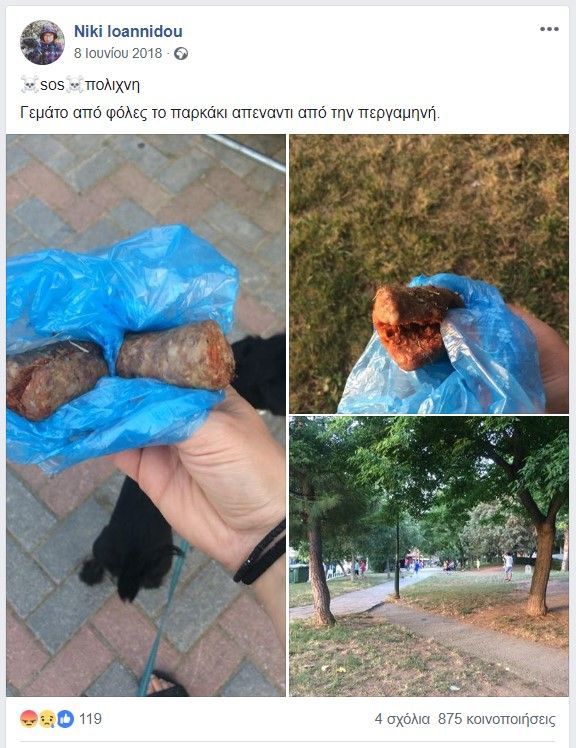Click the post text about φόλες

230,113
